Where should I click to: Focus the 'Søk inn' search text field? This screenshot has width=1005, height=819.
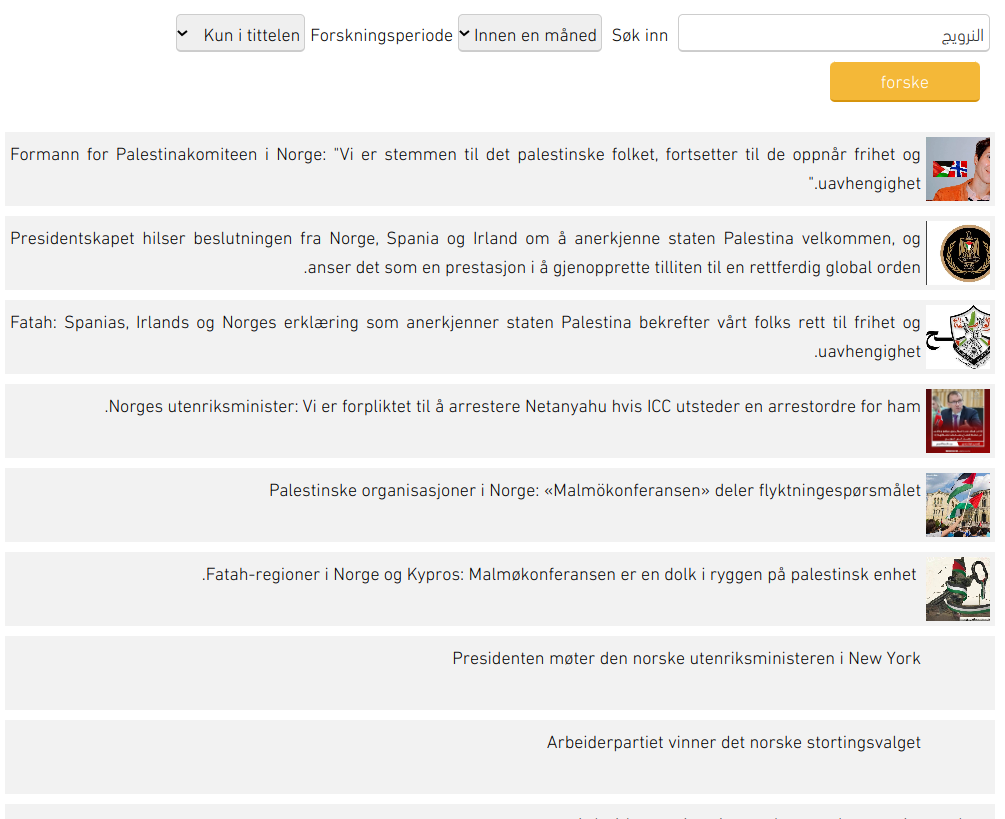click(x=833, y=34)
